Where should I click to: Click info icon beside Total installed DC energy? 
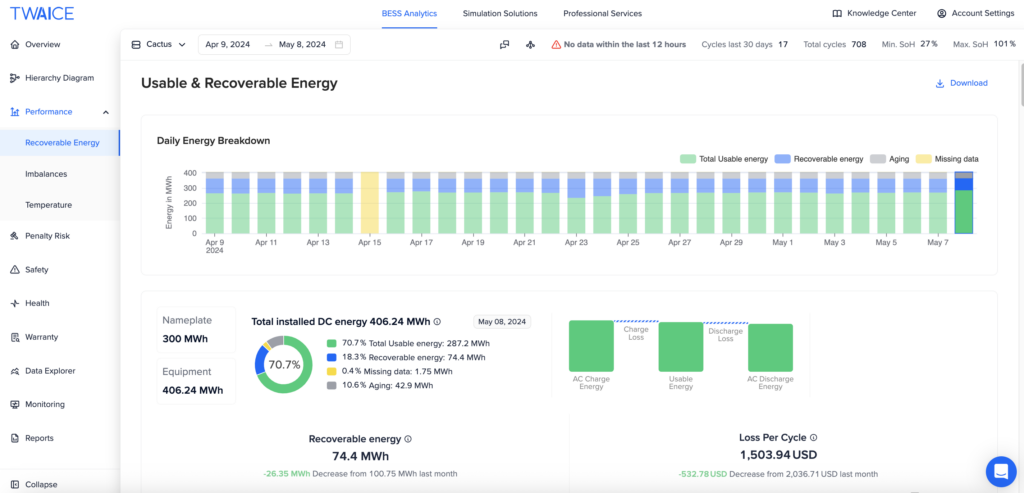[437, 321]
